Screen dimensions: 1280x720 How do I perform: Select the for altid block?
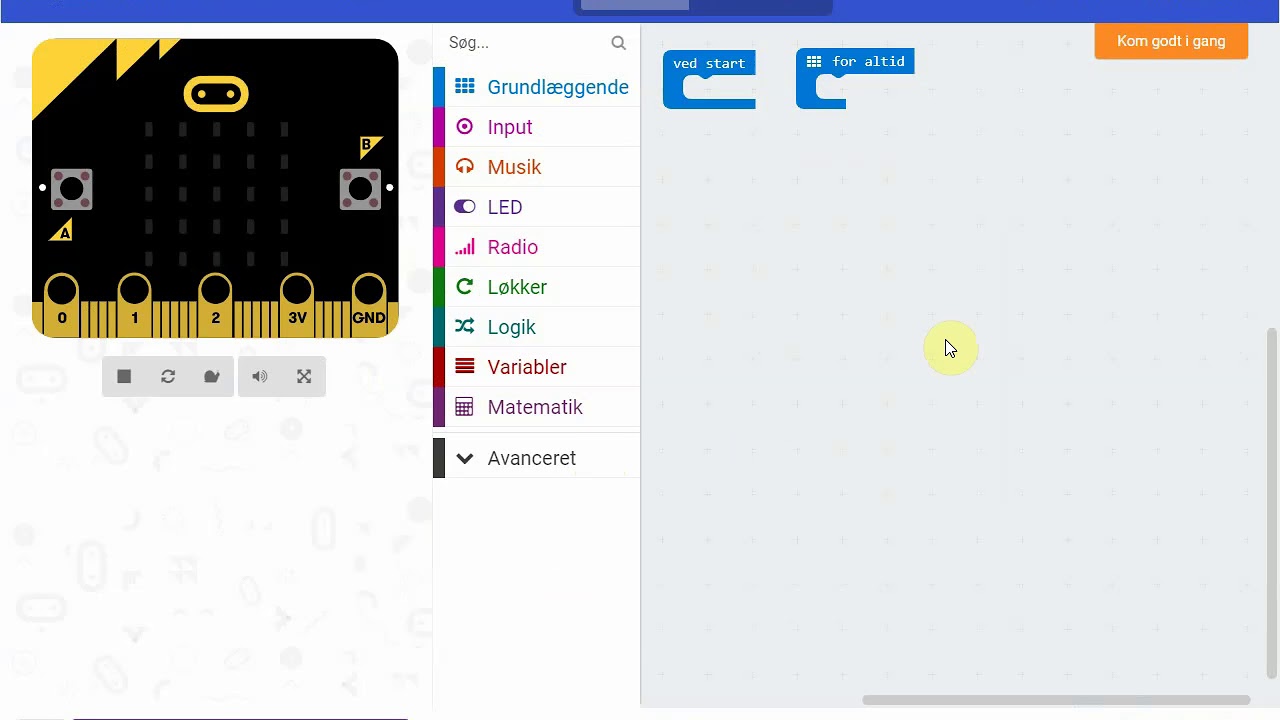pos(855,62)
